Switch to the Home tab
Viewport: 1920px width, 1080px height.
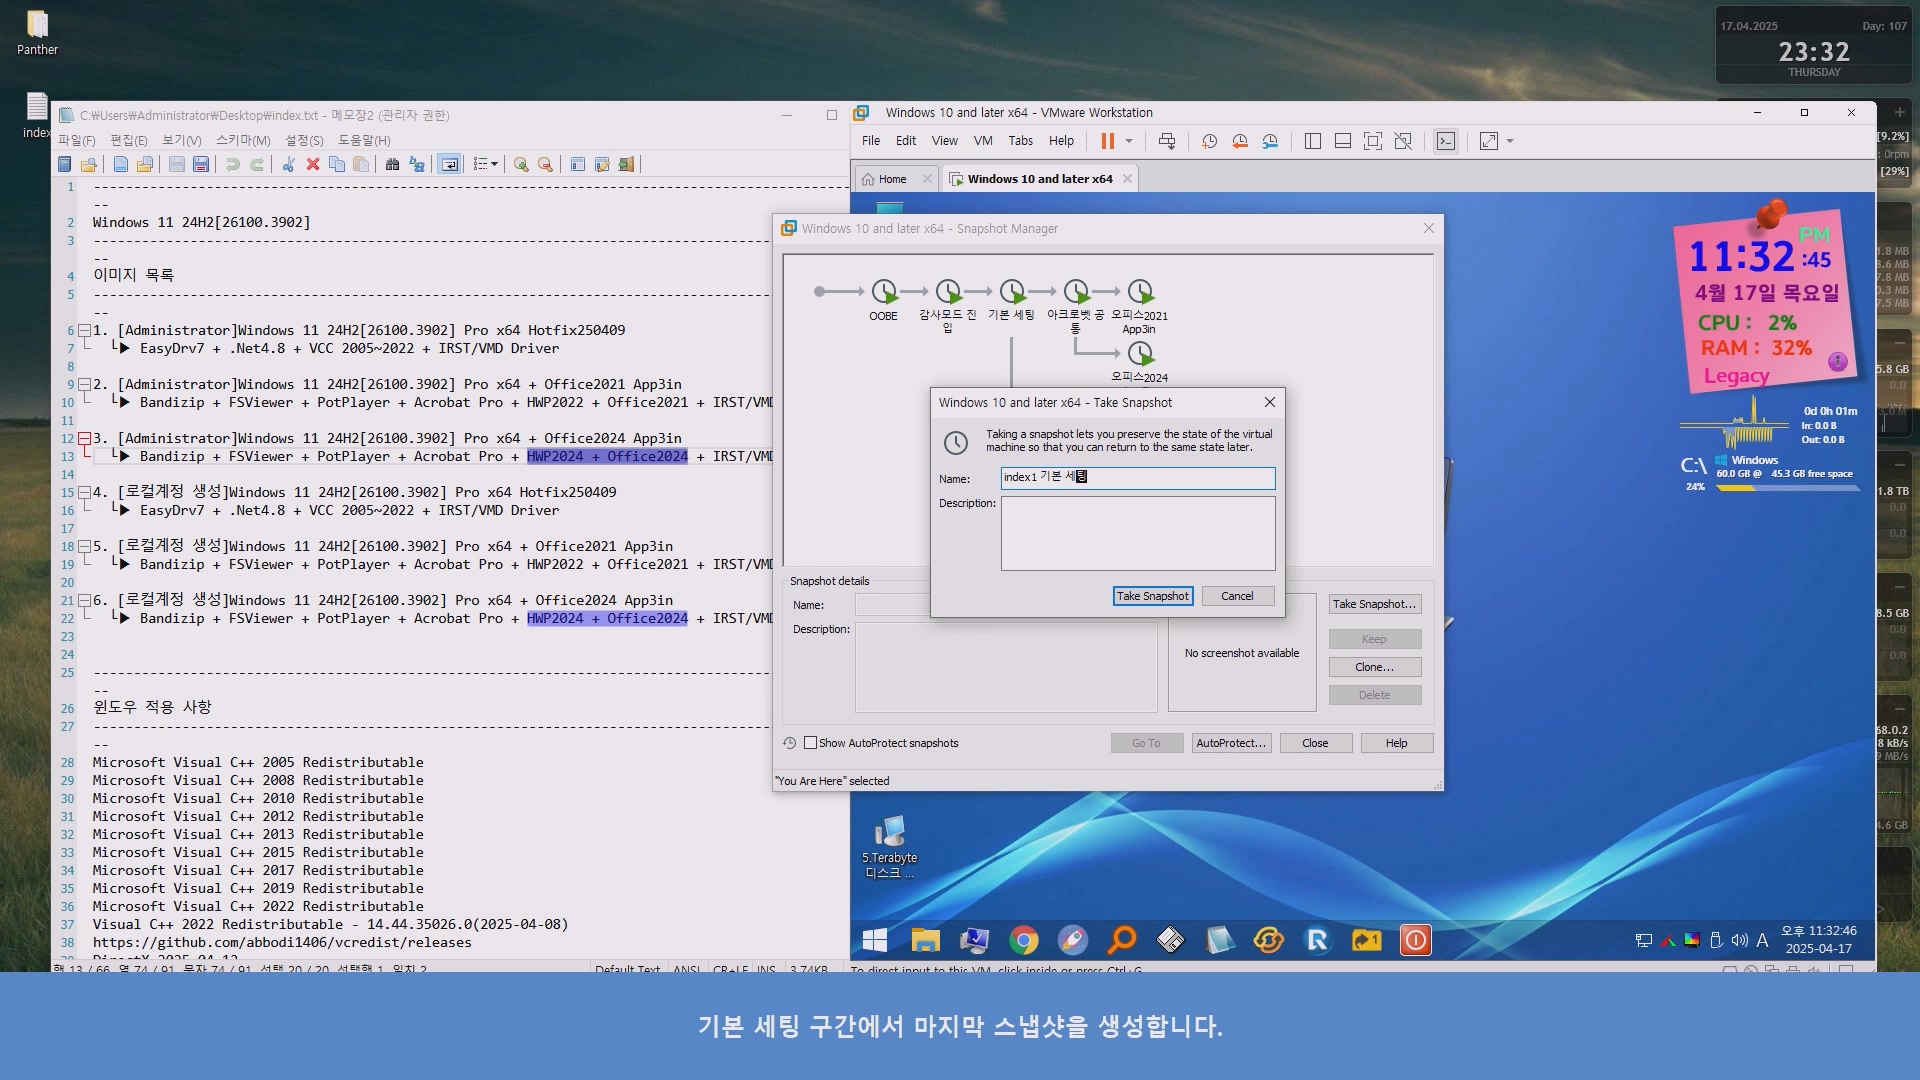point(892,179)
